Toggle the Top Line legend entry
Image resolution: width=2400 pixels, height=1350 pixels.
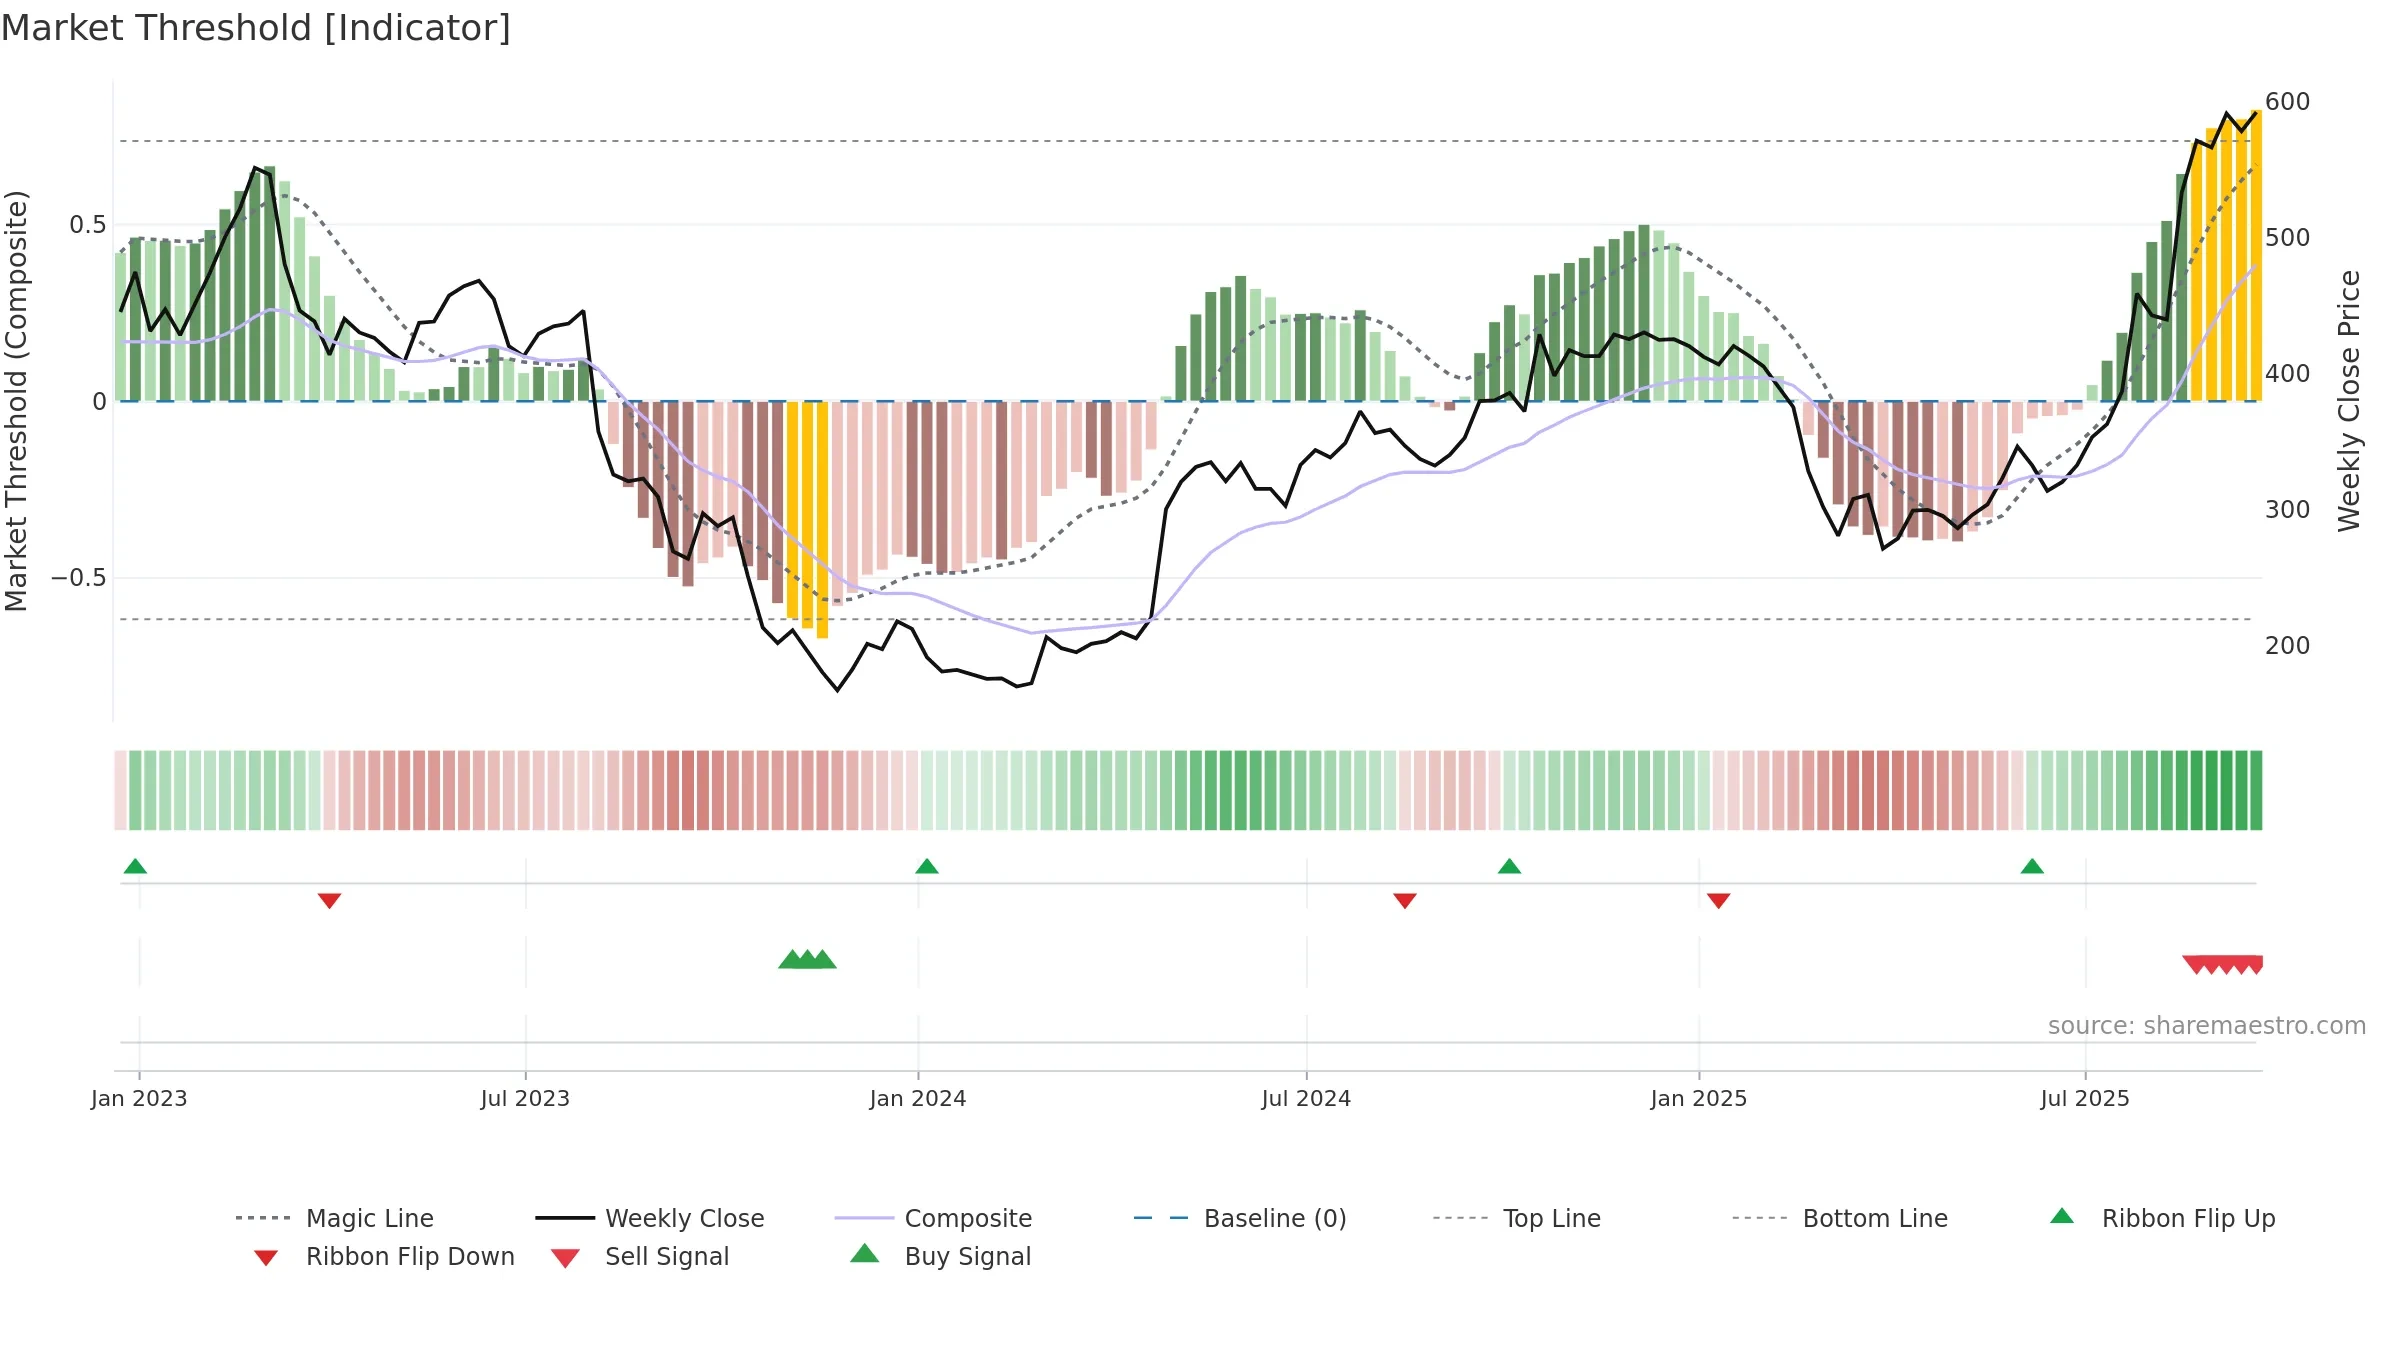pos(1516,1218)
